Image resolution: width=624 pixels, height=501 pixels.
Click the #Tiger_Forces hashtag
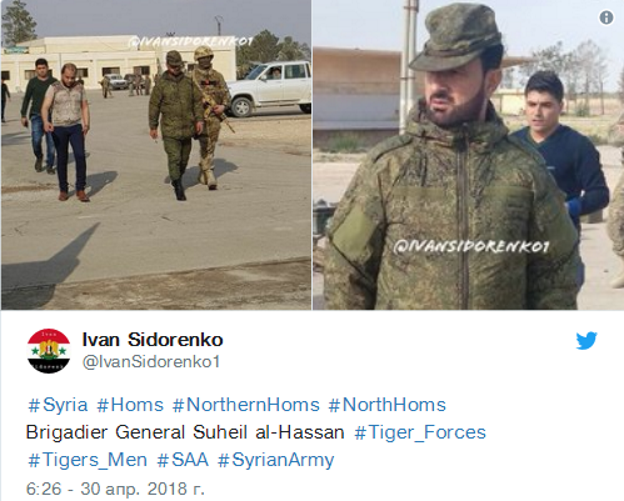click(420, 433)
